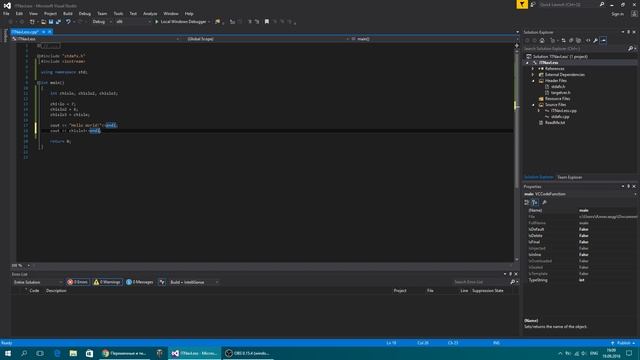Click the Save All toolbar icon
Image resolution: width=640 pixels, height=360 pixels.
(58, 22)
